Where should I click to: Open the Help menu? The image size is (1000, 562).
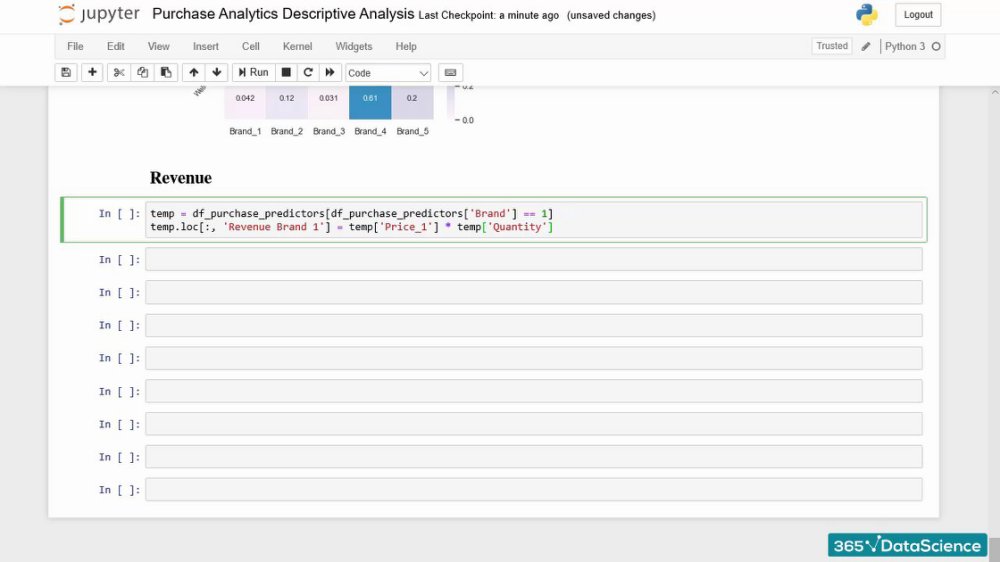coord(406,47)
